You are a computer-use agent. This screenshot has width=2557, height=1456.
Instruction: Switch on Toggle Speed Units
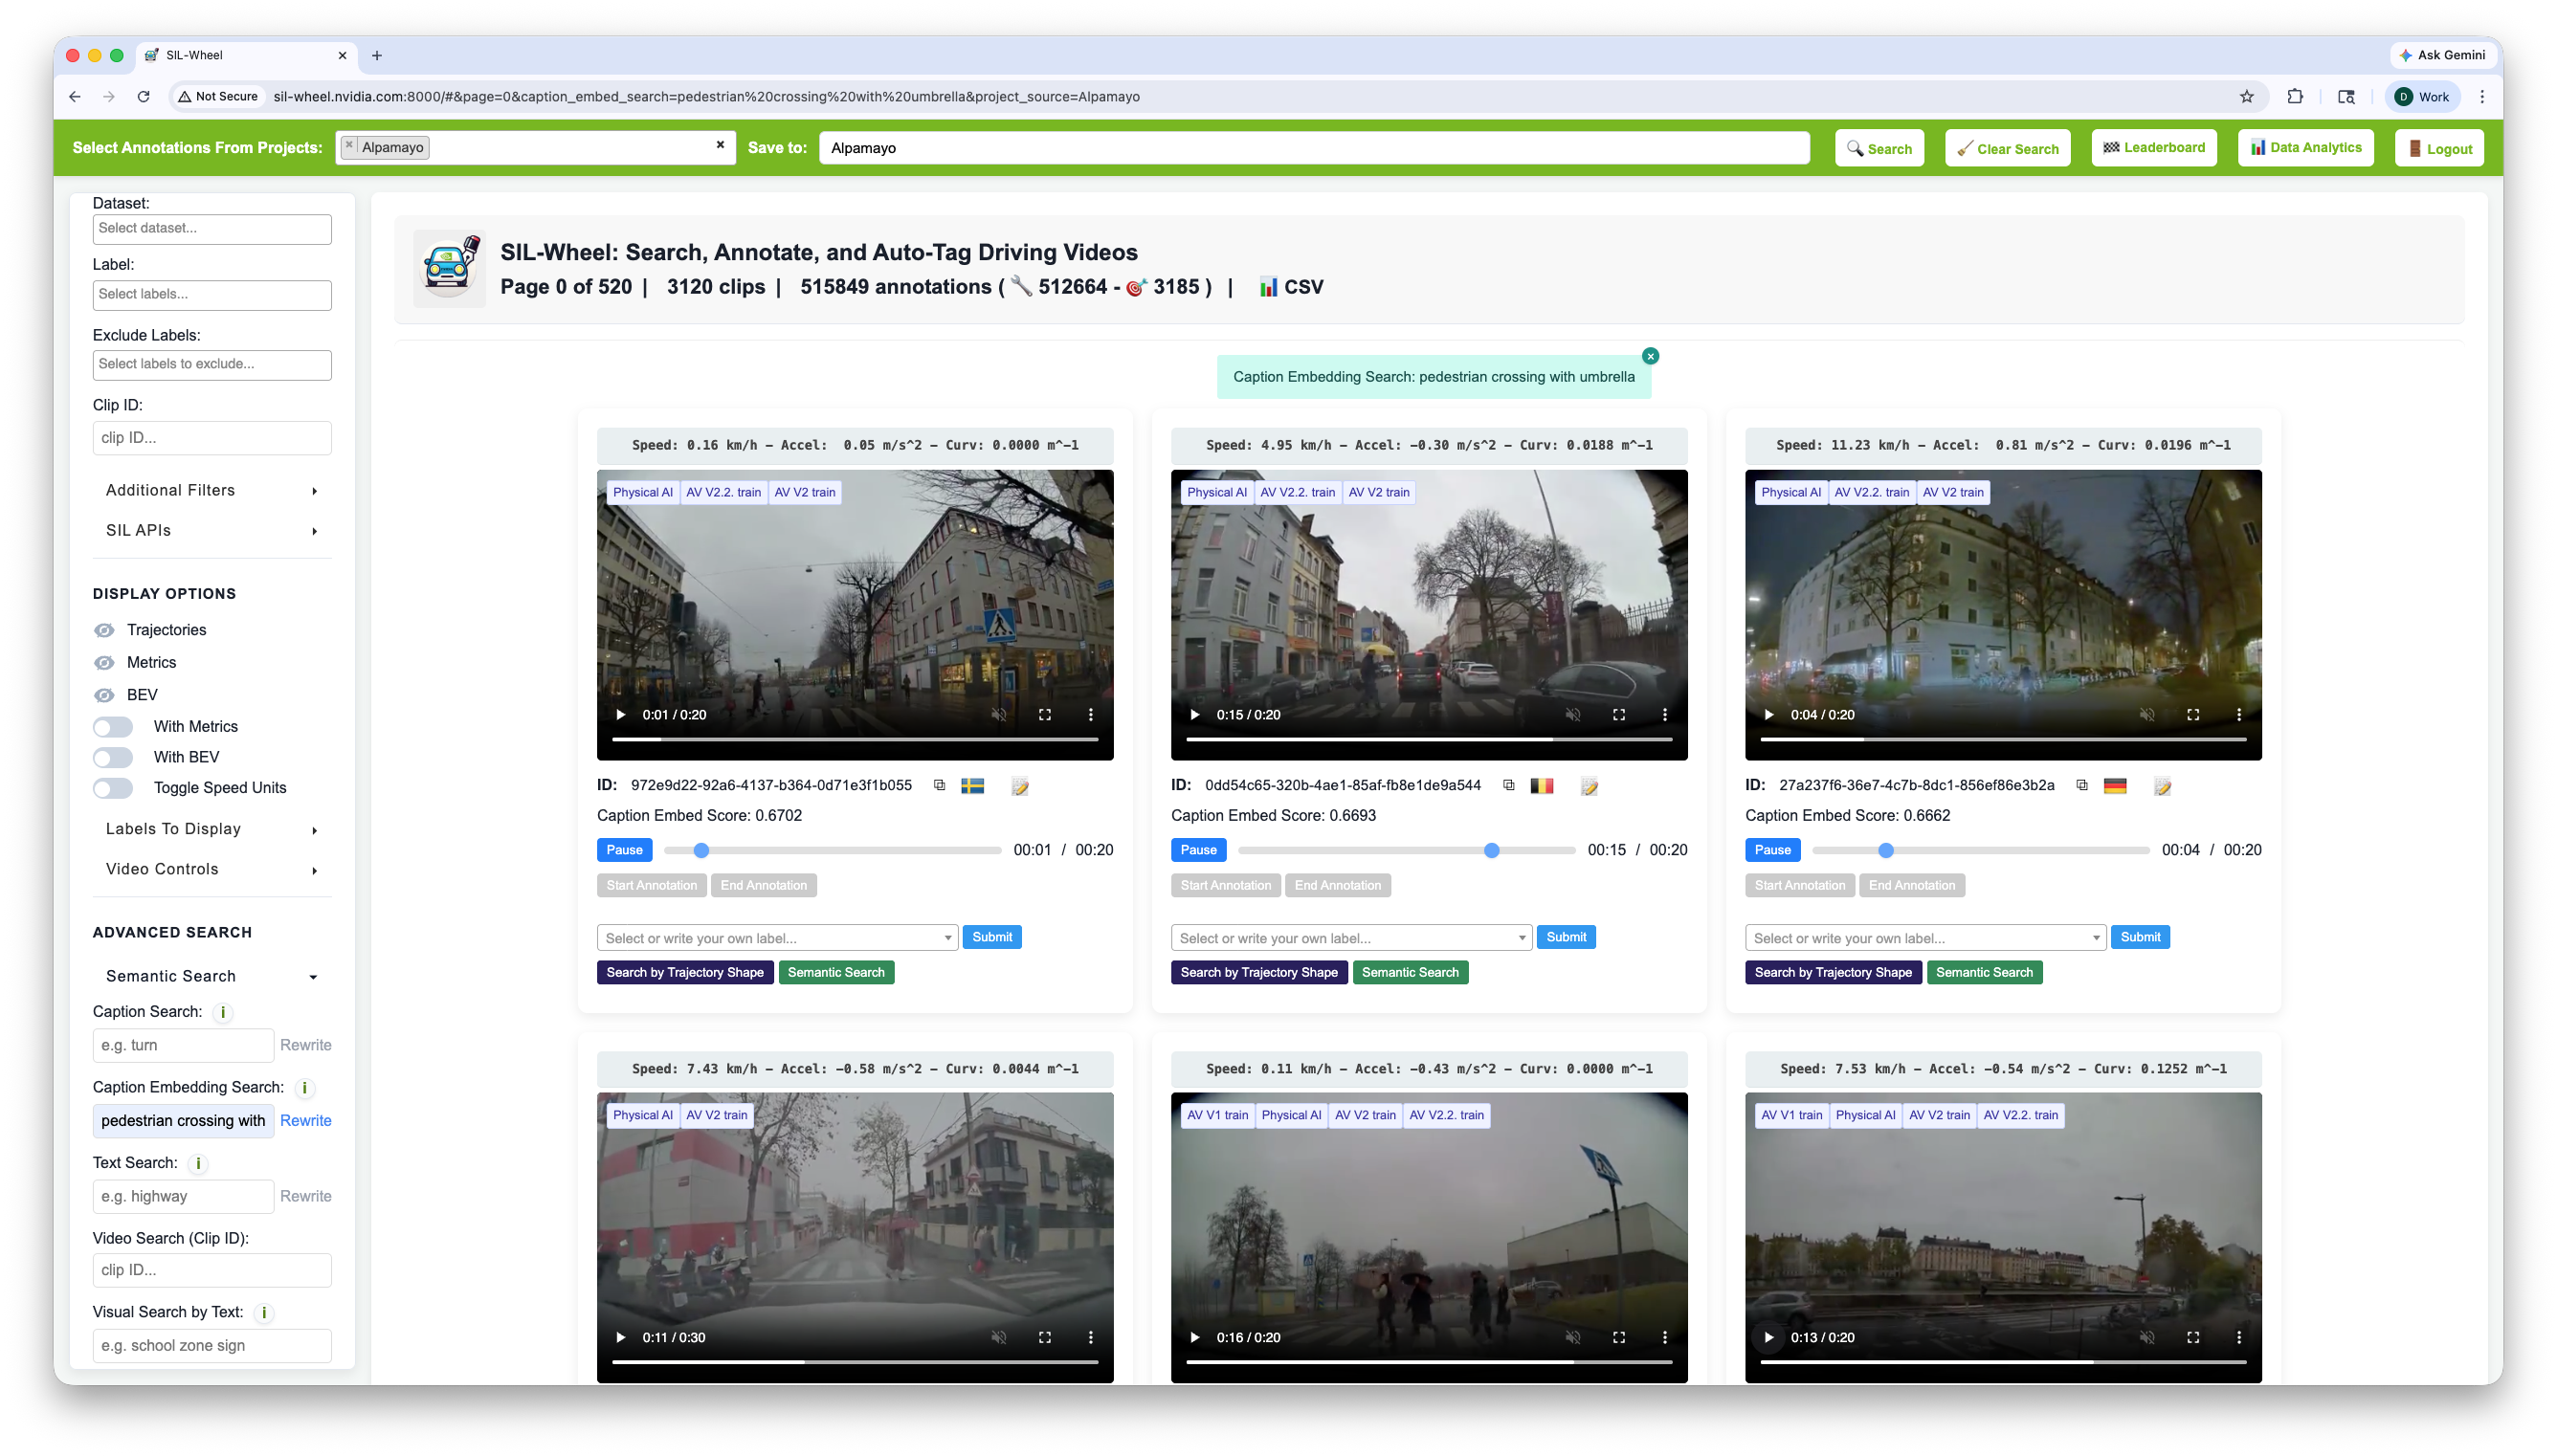113,788
